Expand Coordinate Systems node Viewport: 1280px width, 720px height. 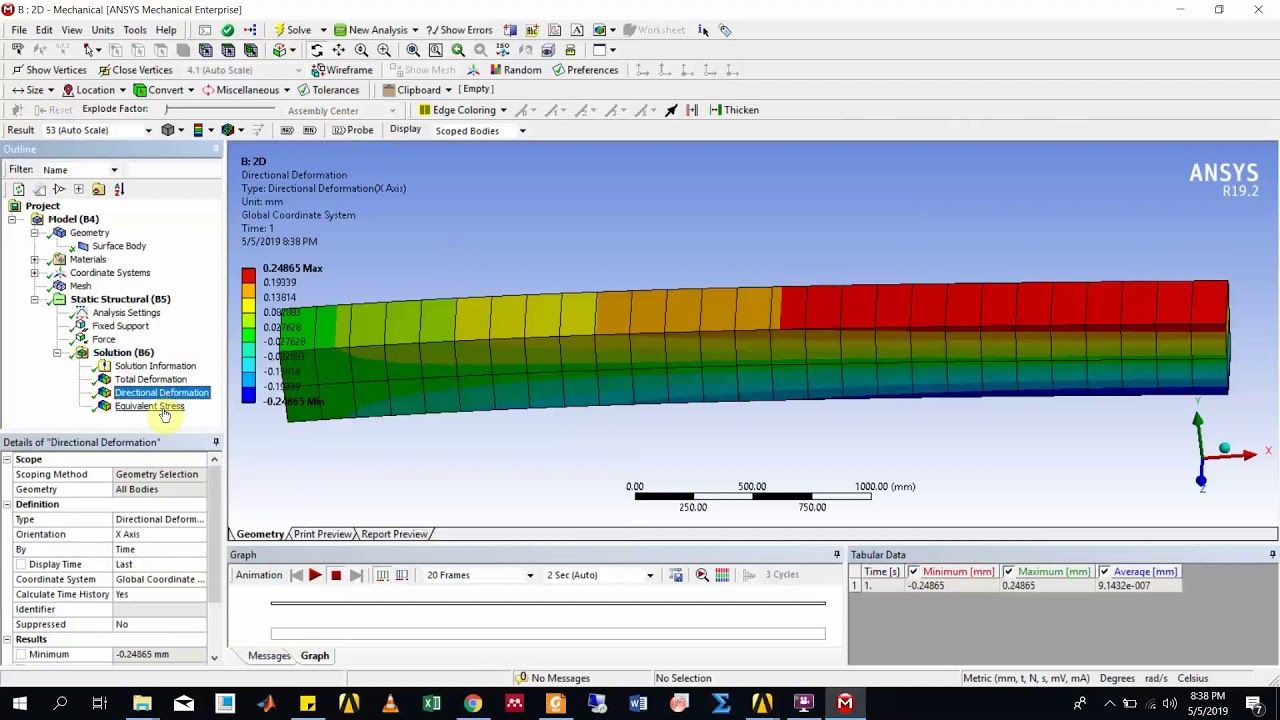(x=34, y=273)
